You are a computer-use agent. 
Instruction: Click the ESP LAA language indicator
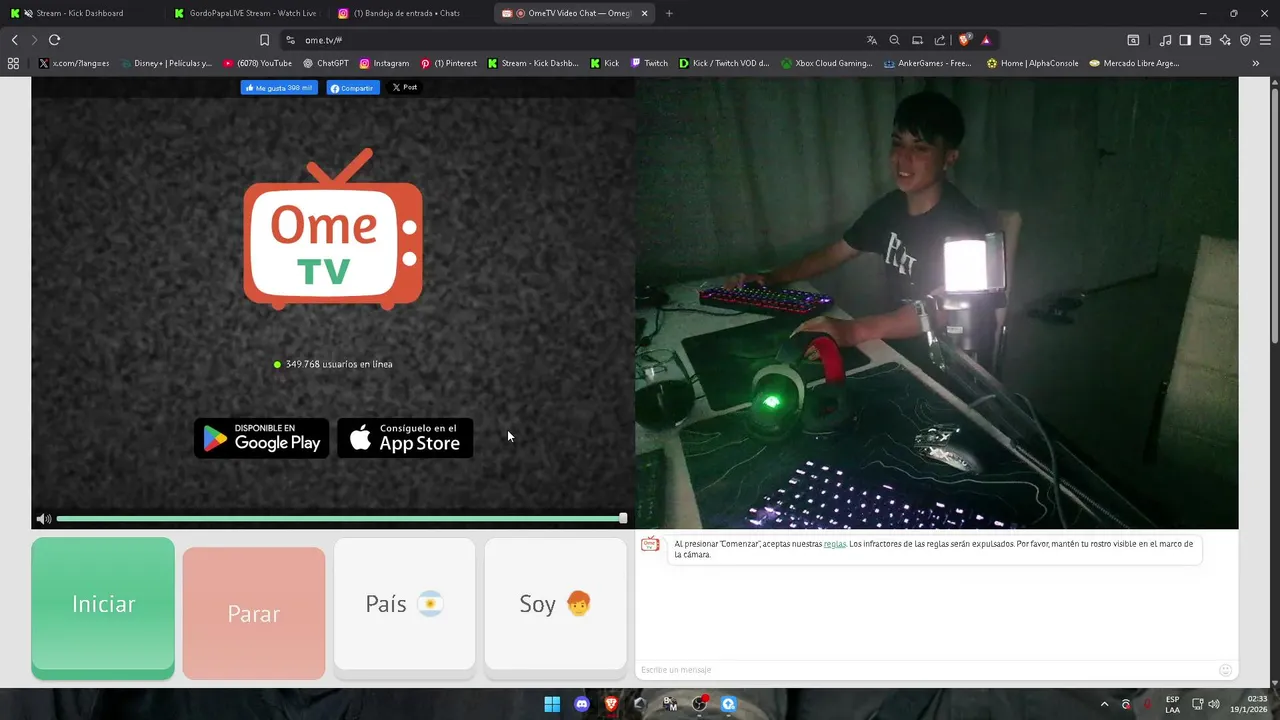[1172, 704]
